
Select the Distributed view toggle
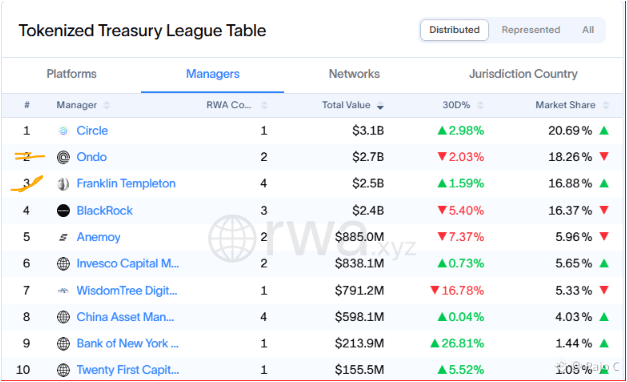click(454, 30)
